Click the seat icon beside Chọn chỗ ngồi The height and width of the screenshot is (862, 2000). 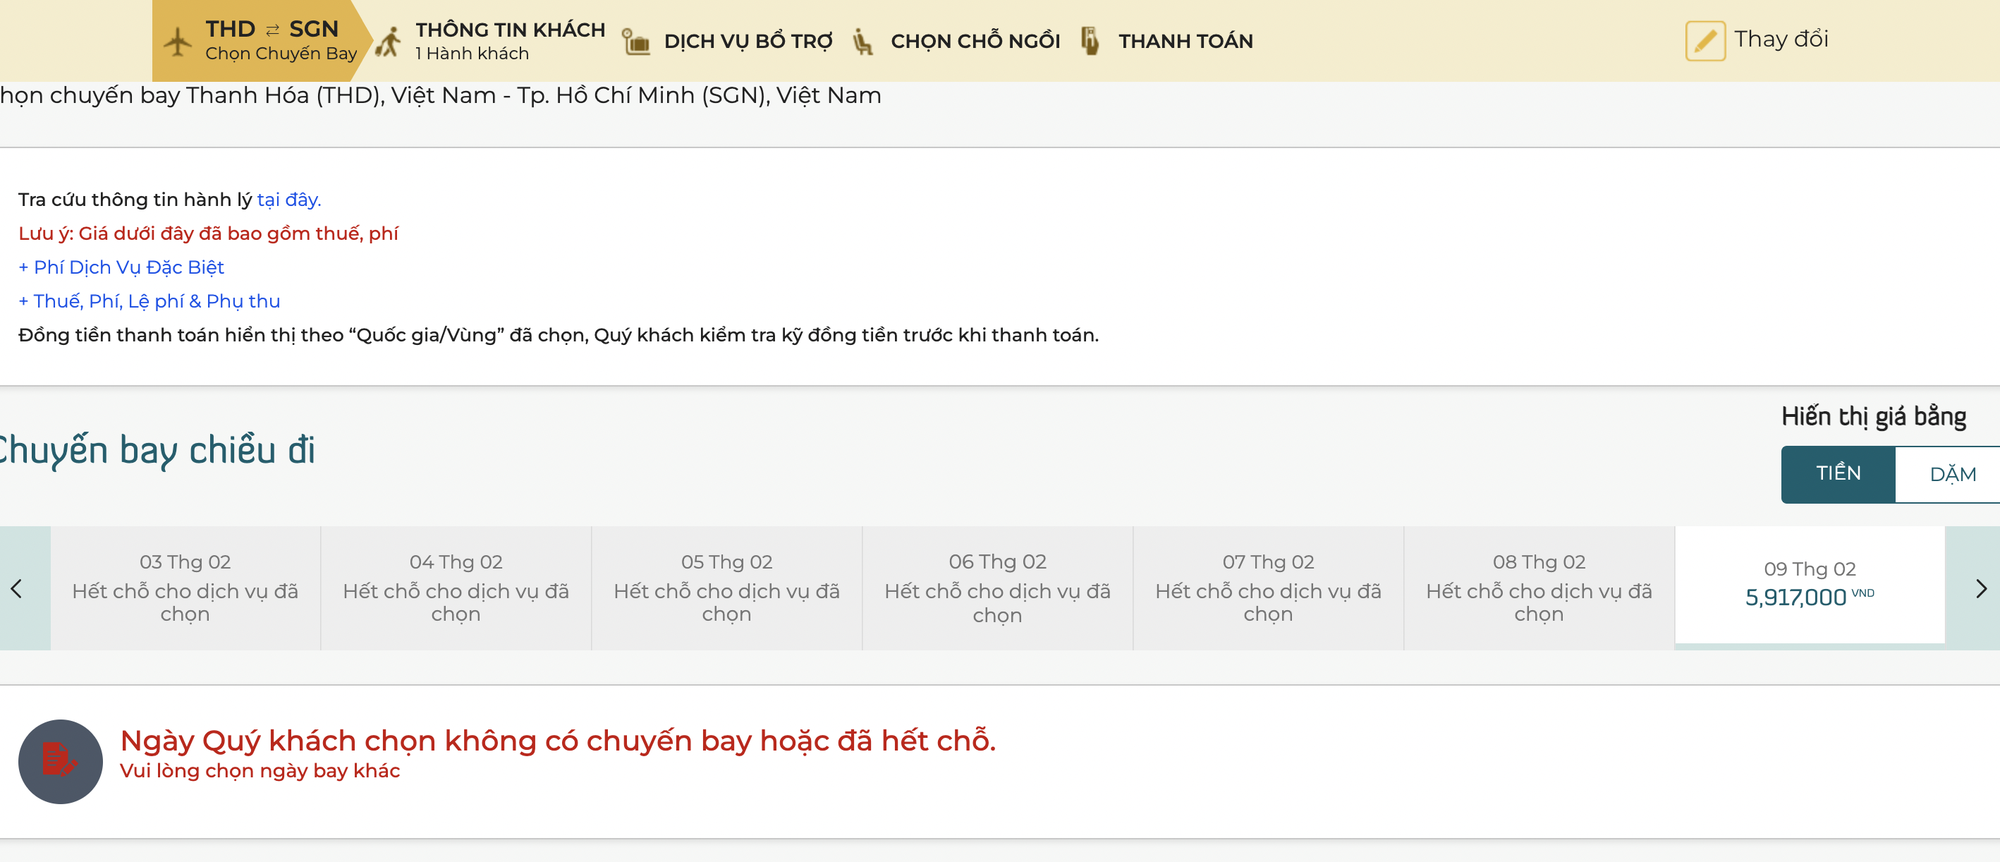tap(863, 42)
